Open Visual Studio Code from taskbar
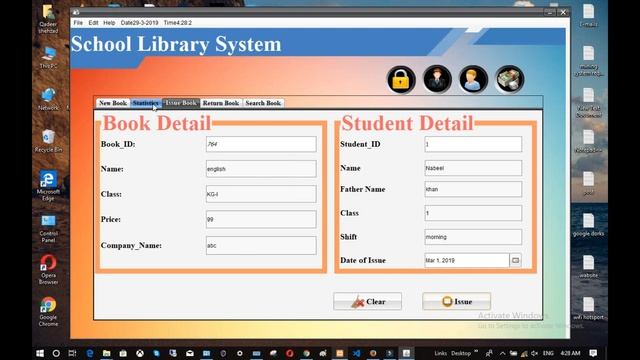 356,353
